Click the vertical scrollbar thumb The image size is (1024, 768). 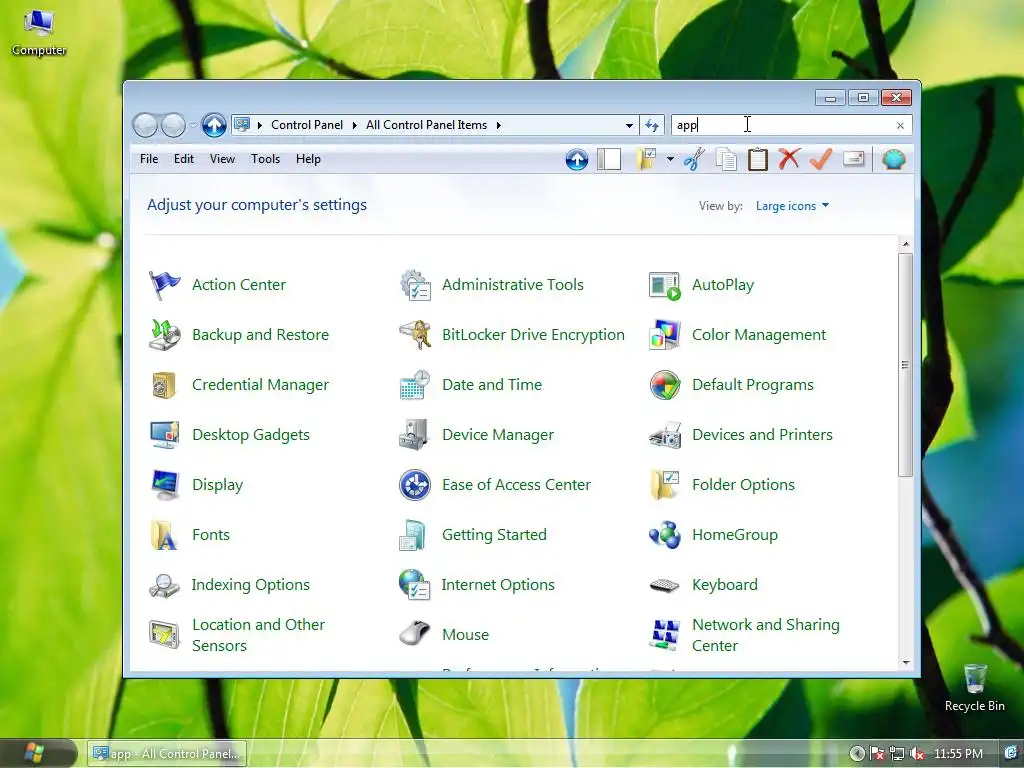point(905,364)
